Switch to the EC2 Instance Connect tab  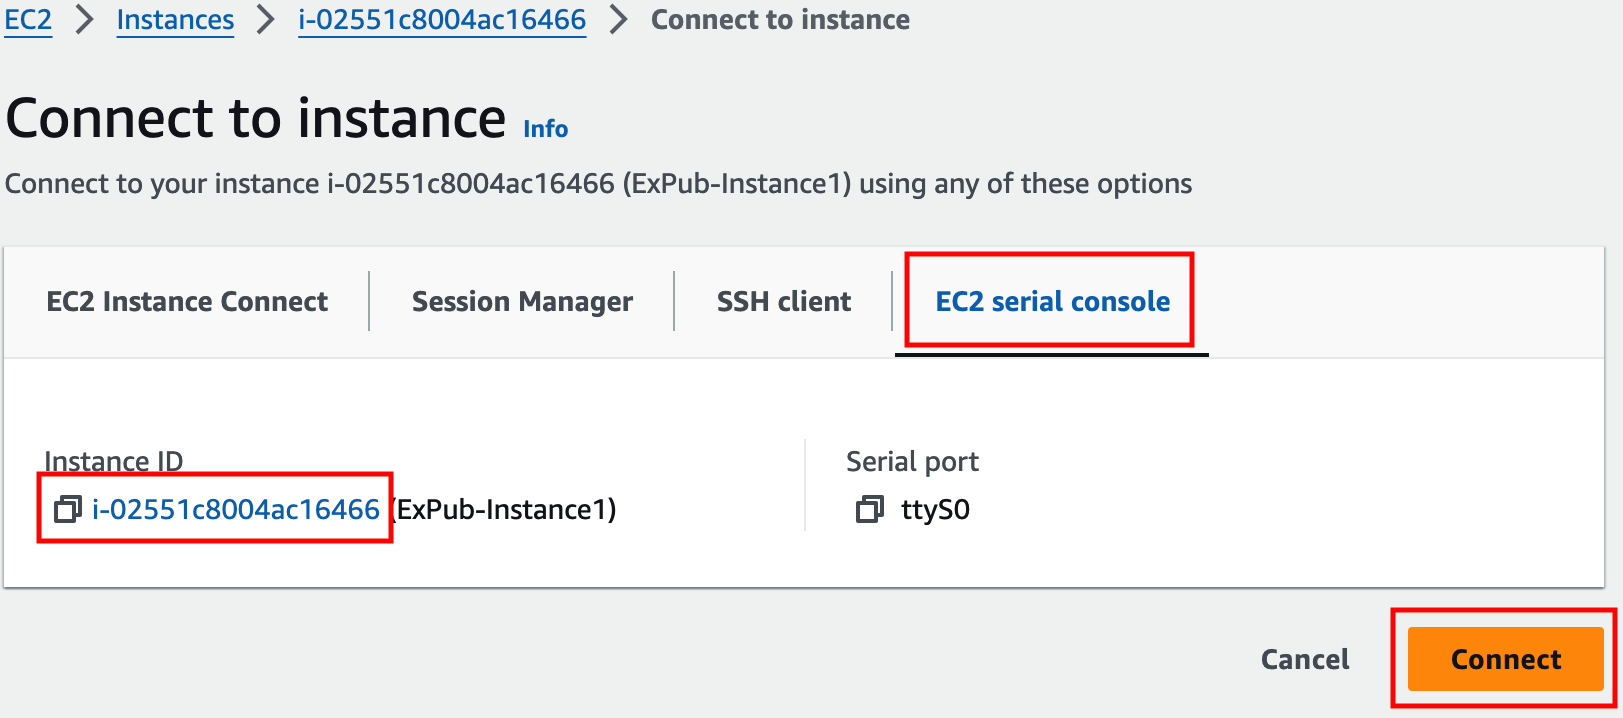point(187,301)
